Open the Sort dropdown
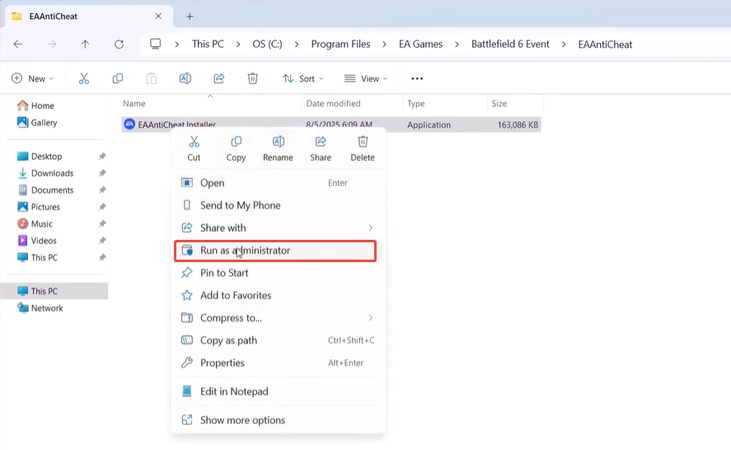 pos(303,78)
